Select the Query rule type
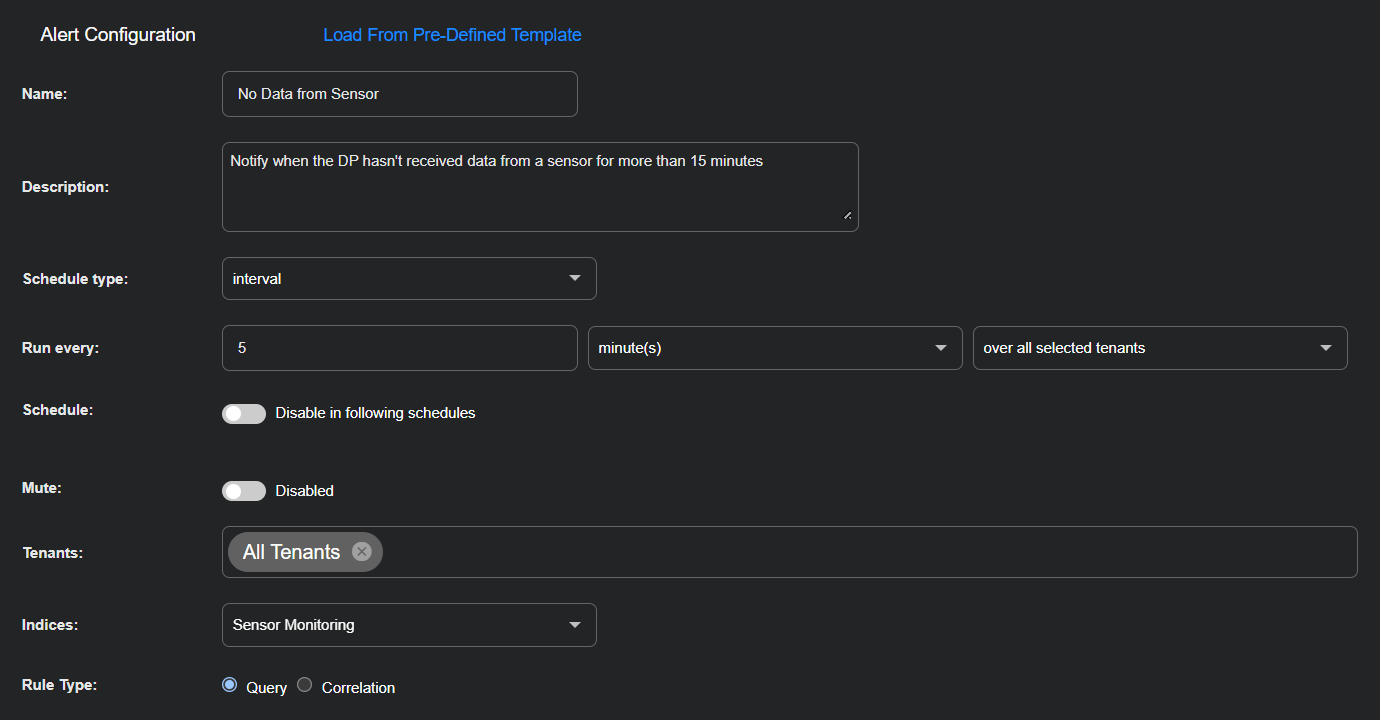1380x720 pixels. tap(230, 686)
